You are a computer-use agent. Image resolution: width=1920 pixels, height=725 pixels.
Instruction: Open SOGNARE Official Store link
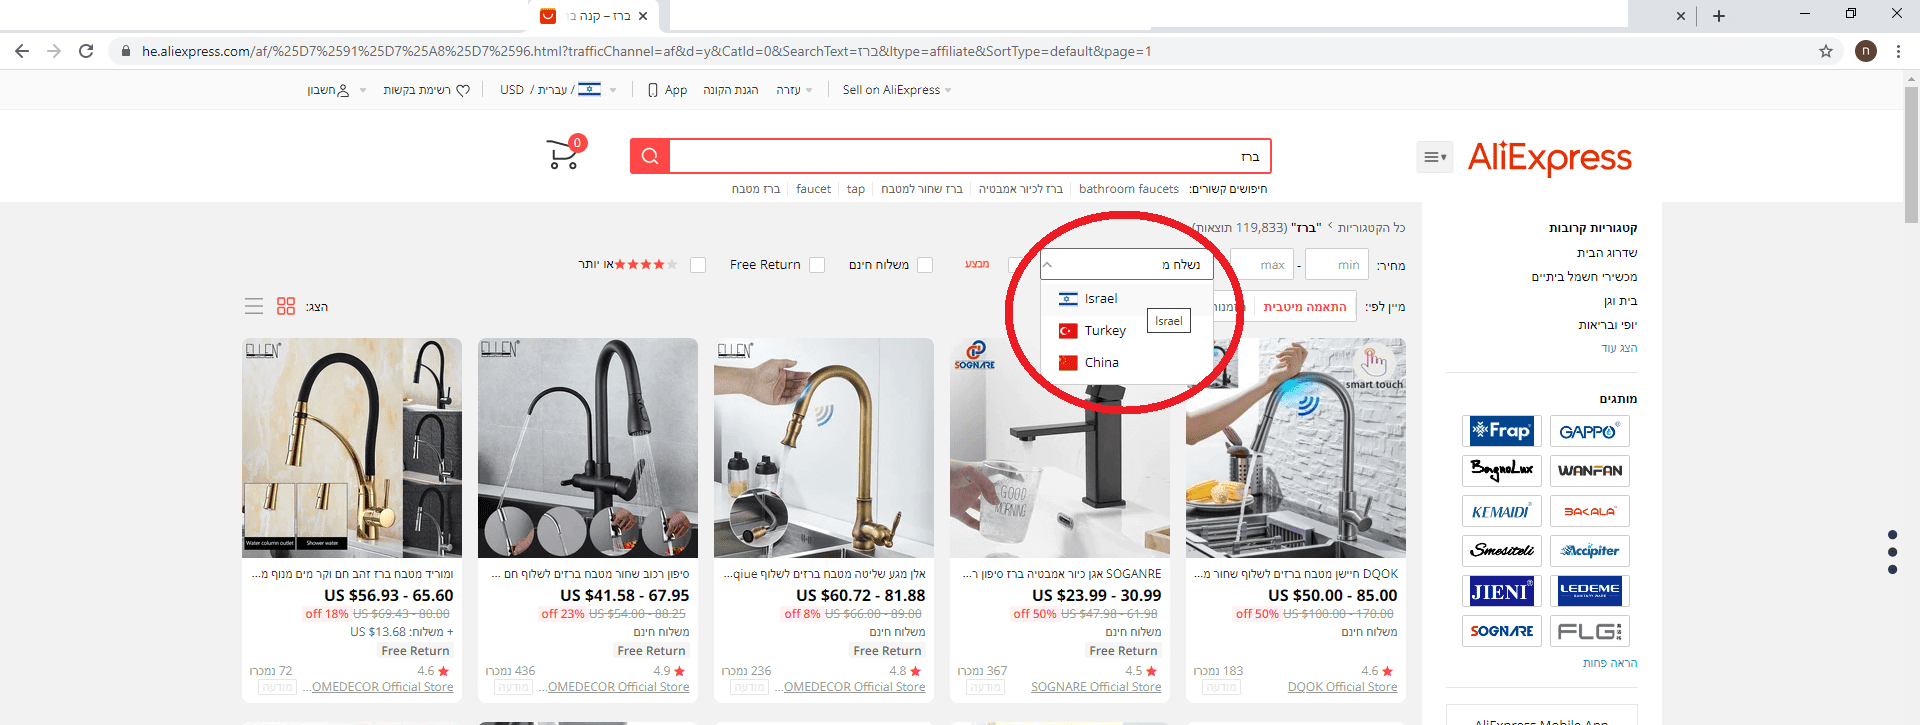point(1096,687)
